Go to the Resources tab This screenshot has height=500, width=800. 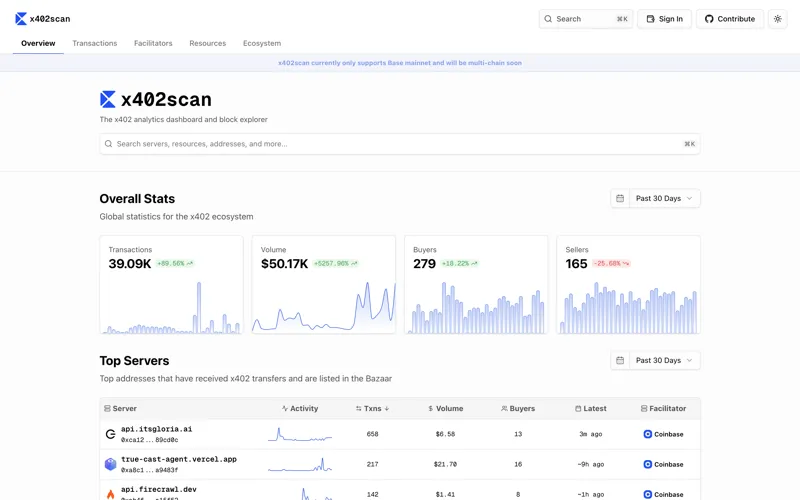point(207,43)
